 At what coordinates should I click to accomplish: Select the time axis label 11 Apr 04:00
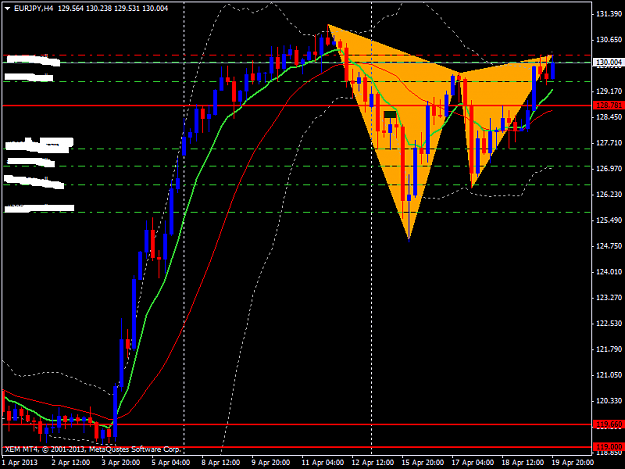pos(323,462)
